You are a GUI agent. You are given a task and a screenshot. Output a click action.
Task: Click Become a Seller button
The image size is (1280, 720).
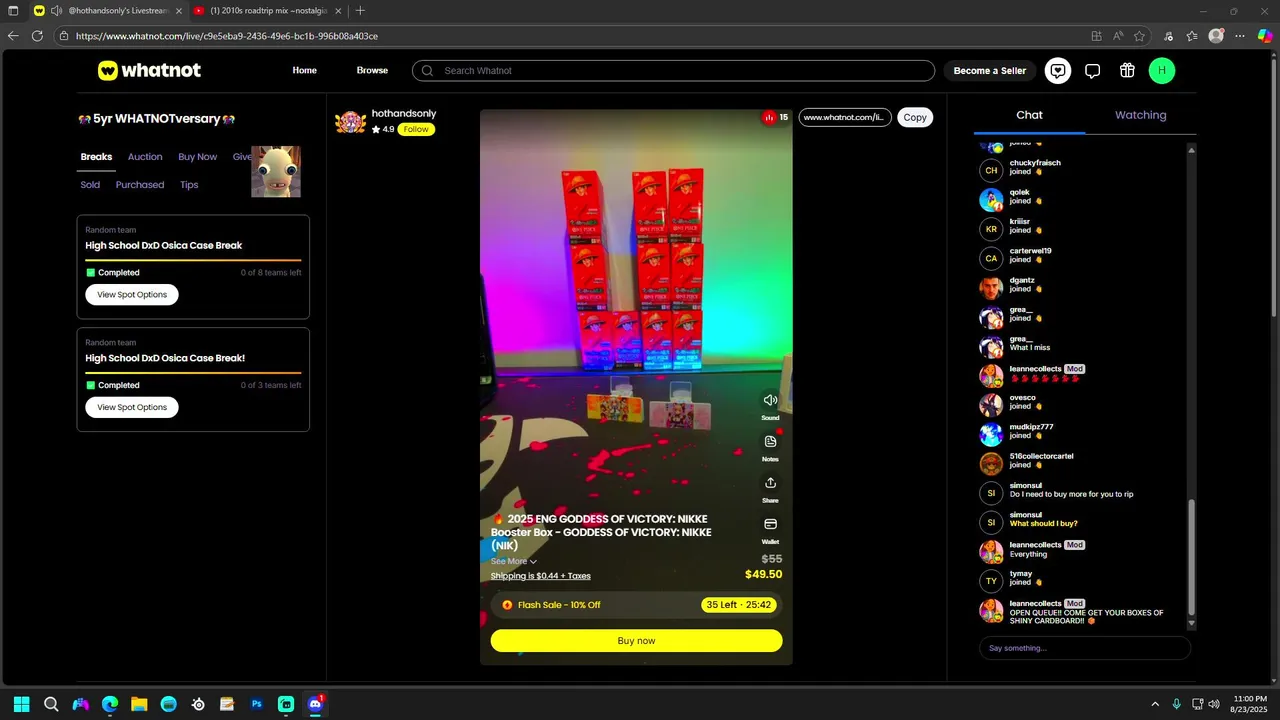990,71
